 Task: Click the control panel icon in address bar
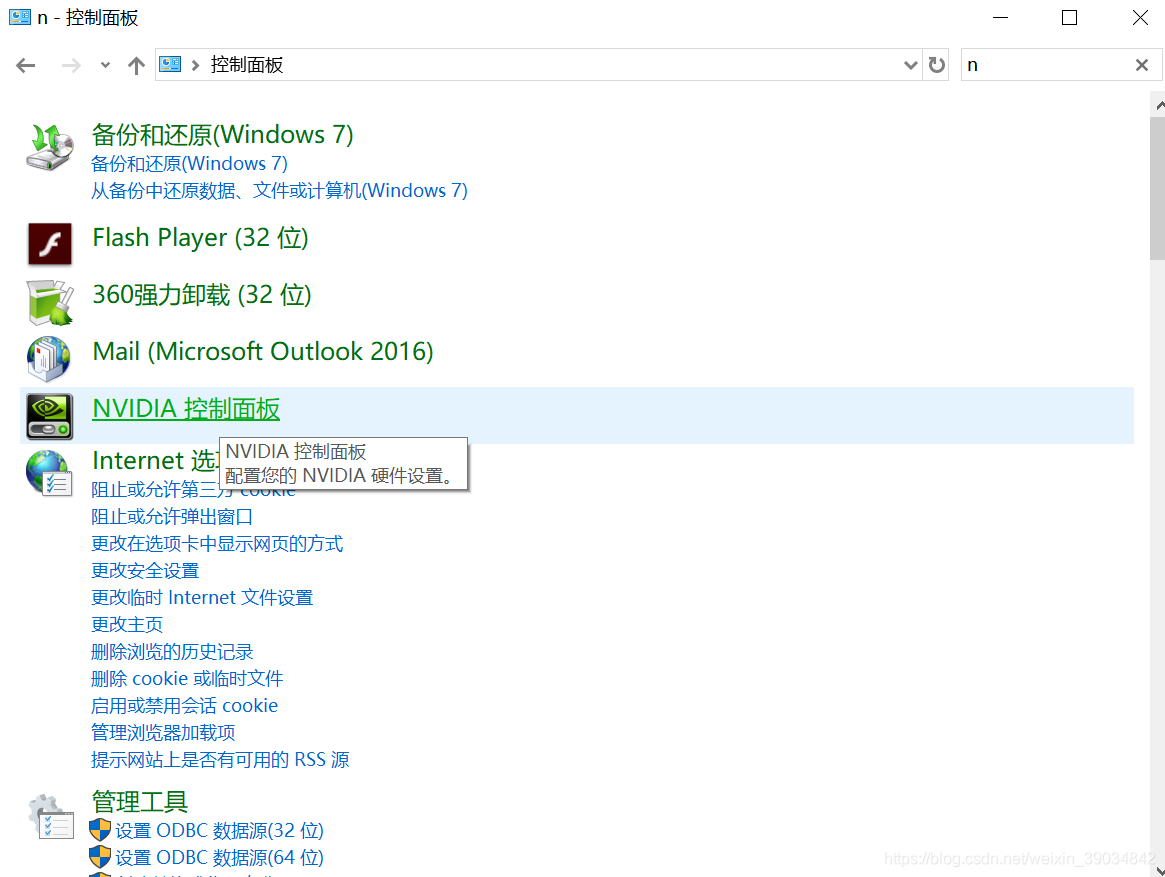click(x=170, y=65)
